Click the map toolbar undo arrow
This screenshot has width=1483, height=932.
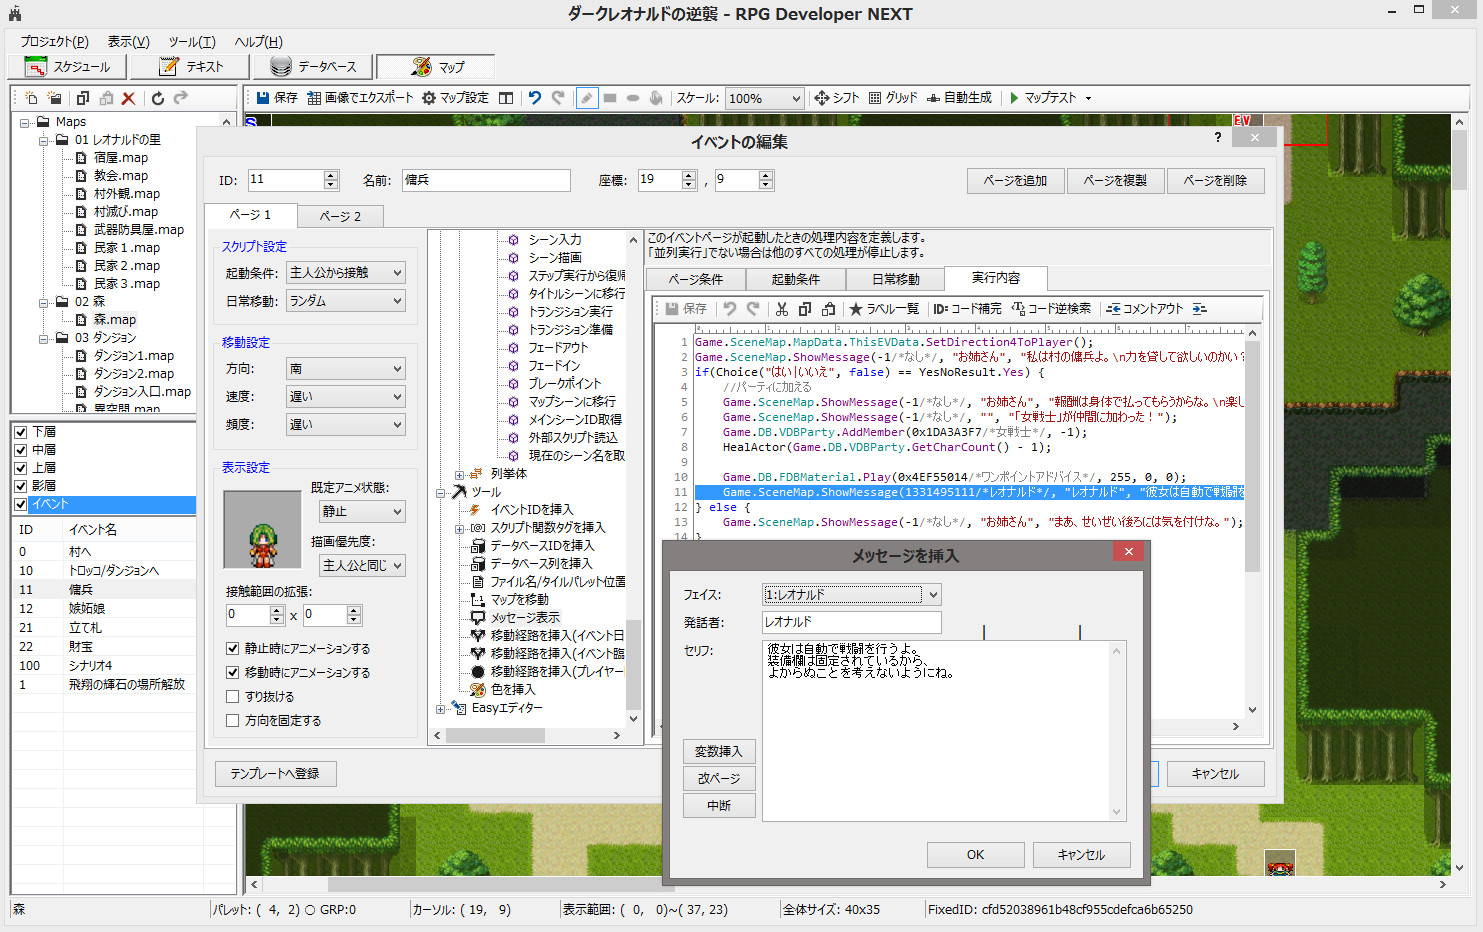(x=535, y=98)
